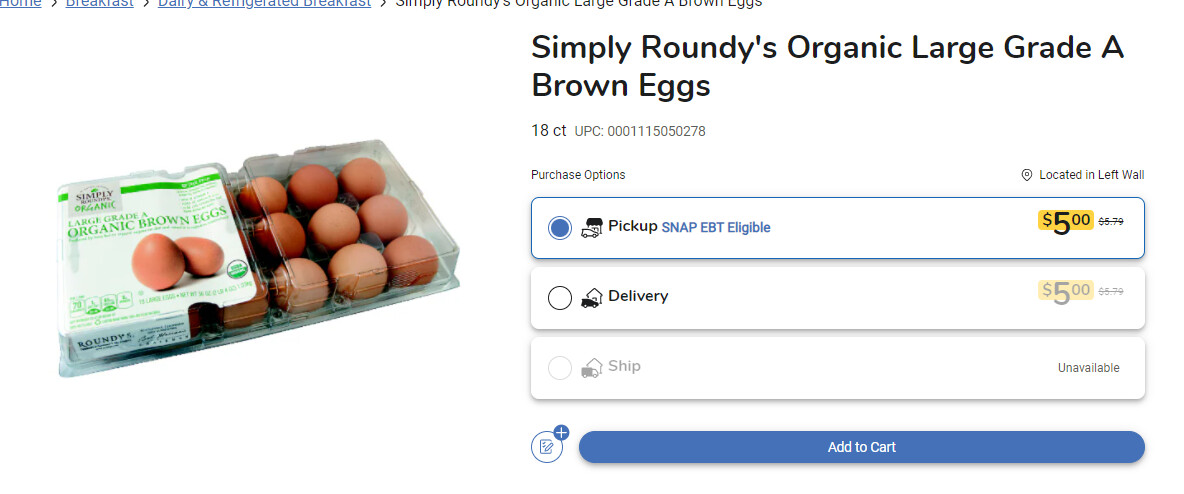This screenshot has height=494, width=1184.
Task: Click the Delivery truck icon
Action: point(591,298)
